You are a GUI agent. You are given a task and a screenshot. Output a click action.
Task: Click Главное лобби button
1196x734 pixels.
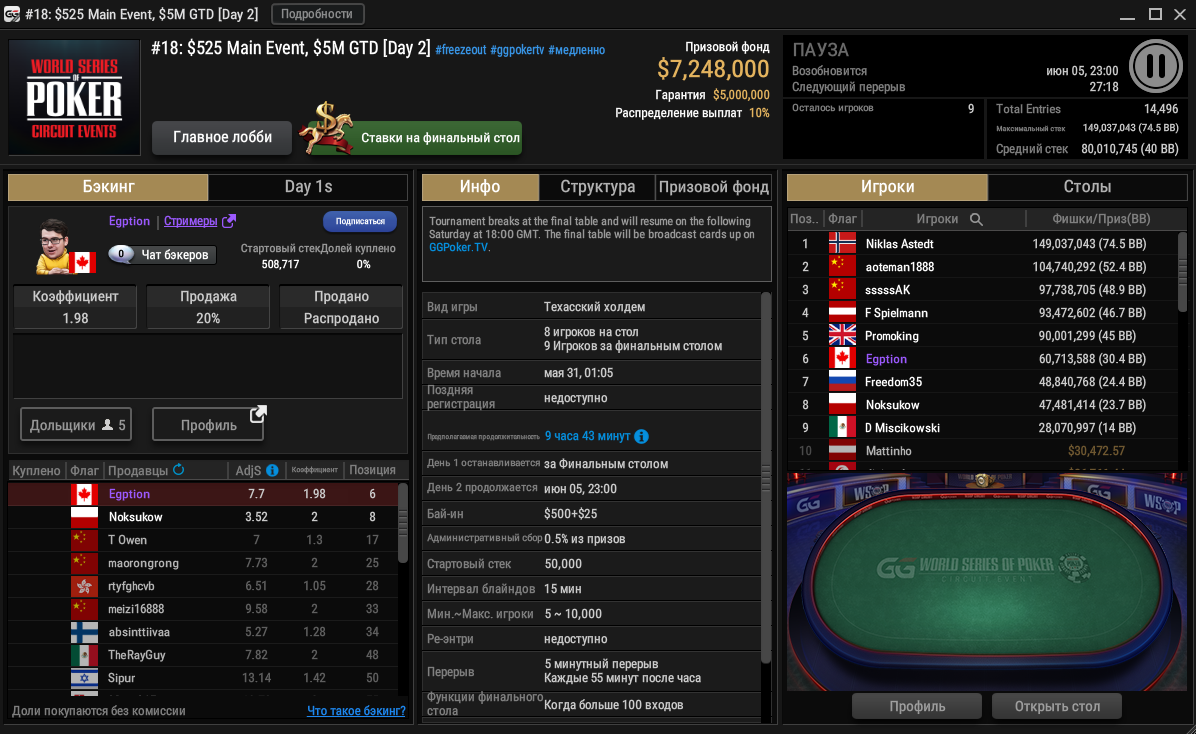222,137
